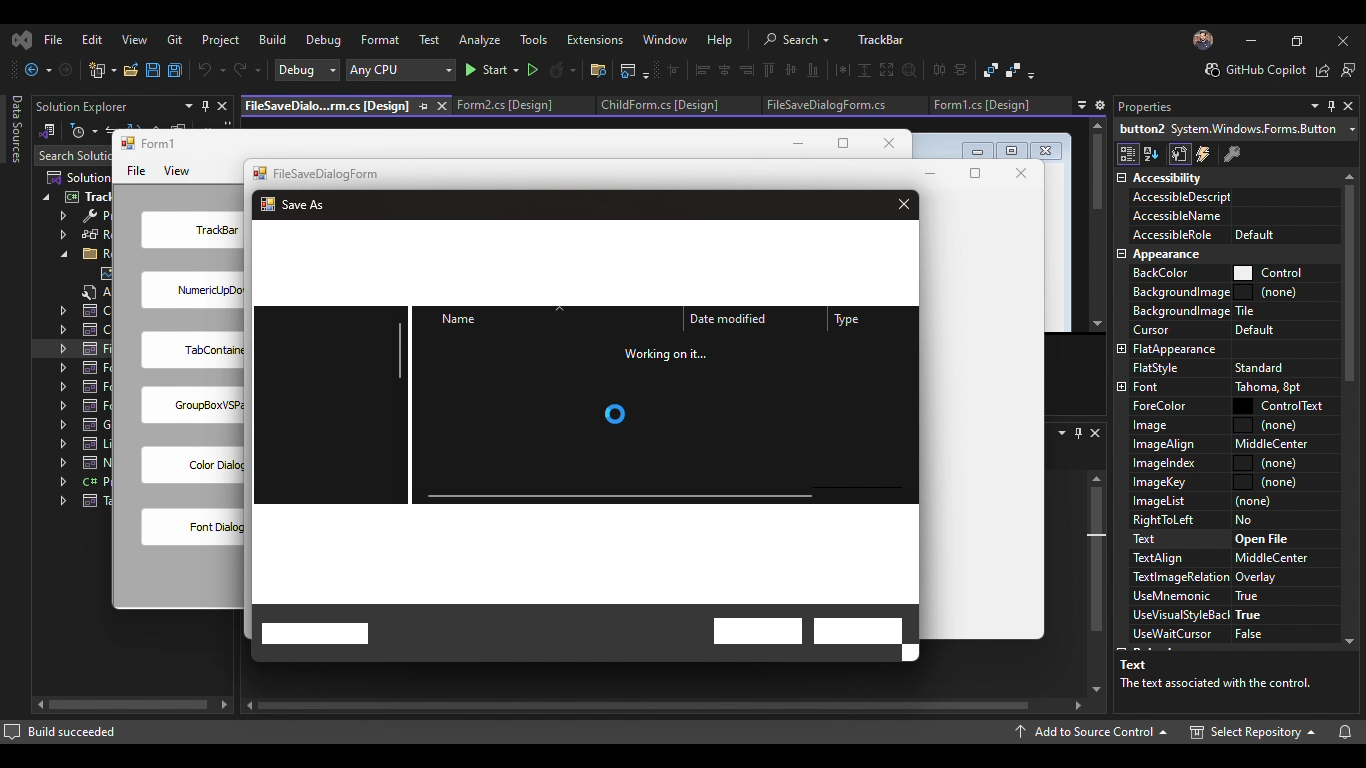Viewport: 1366px width, 768px height.
Task: Toggle auto-hide pin on Solution Explorer
Action: click(205, 106)
